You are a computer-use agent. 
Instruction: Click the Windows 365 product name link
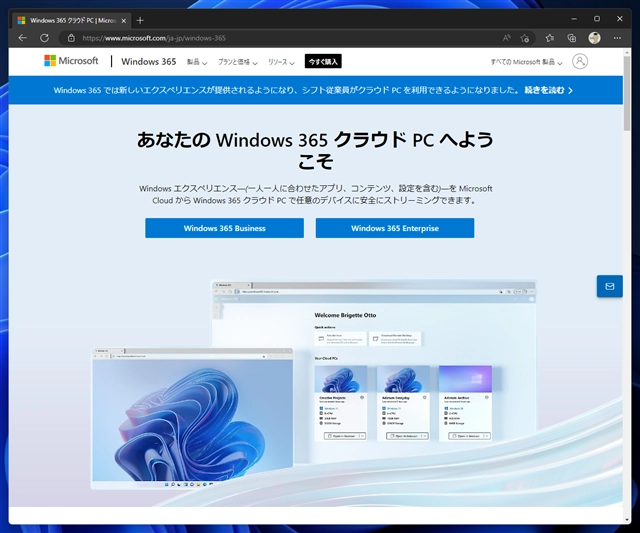149,62
